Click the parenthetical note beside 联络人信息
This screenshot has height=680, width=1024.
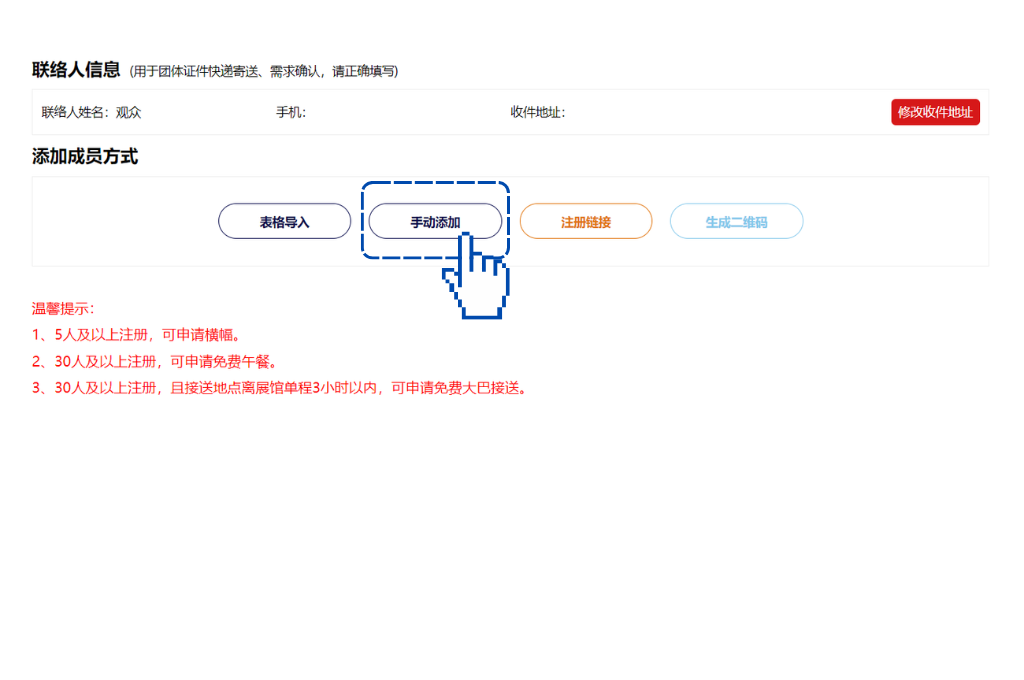264,72
